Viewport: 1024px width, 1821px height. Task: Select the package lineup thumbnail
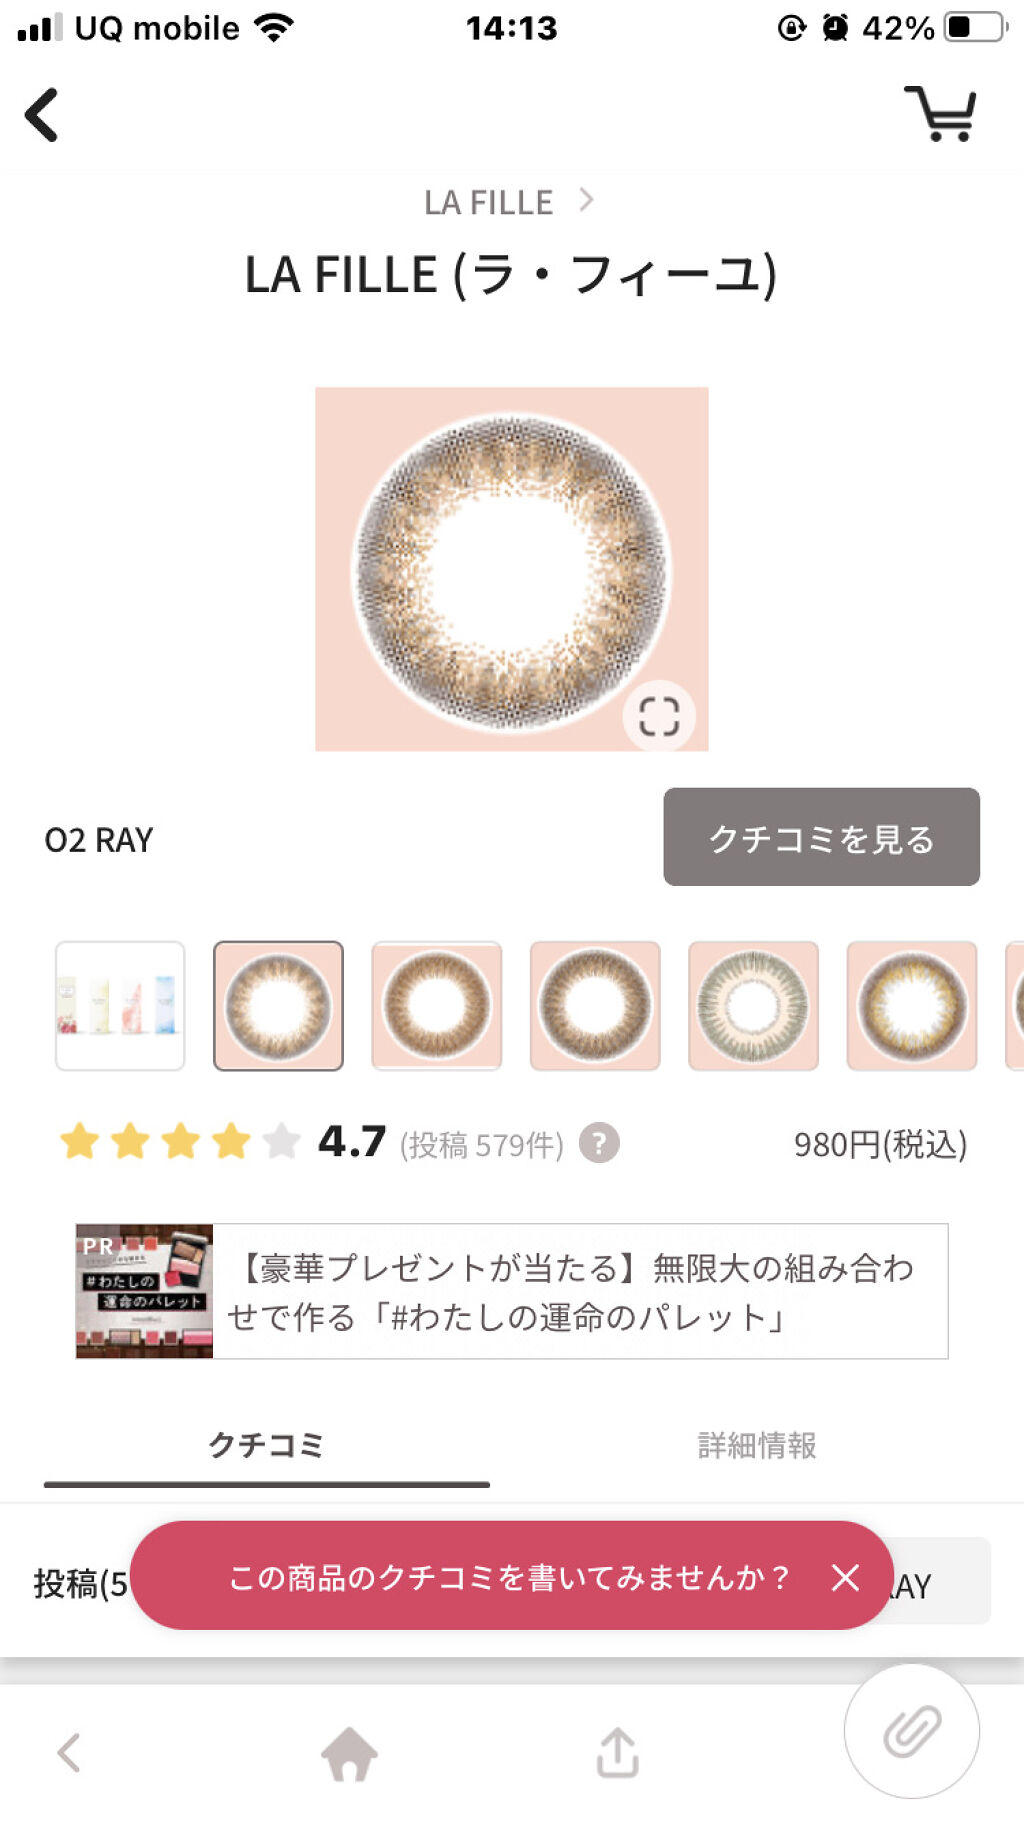[120, 1005]
